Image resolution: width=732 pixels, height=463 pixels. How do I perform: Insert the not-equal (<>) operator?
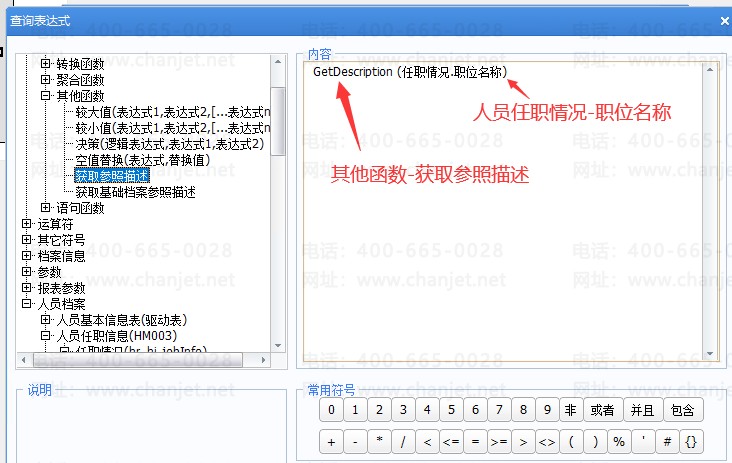click(547, 440)
